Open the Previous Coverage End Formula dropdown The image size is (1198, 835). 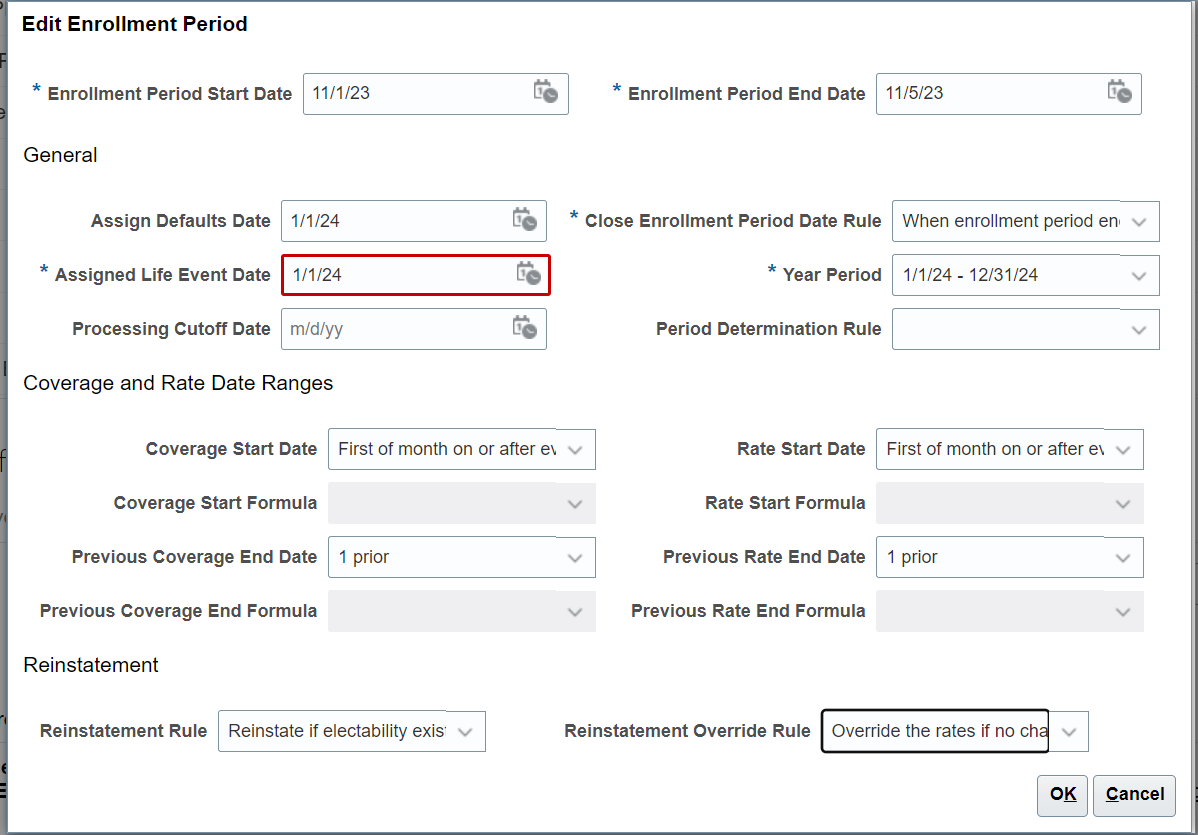coord(575,611)
